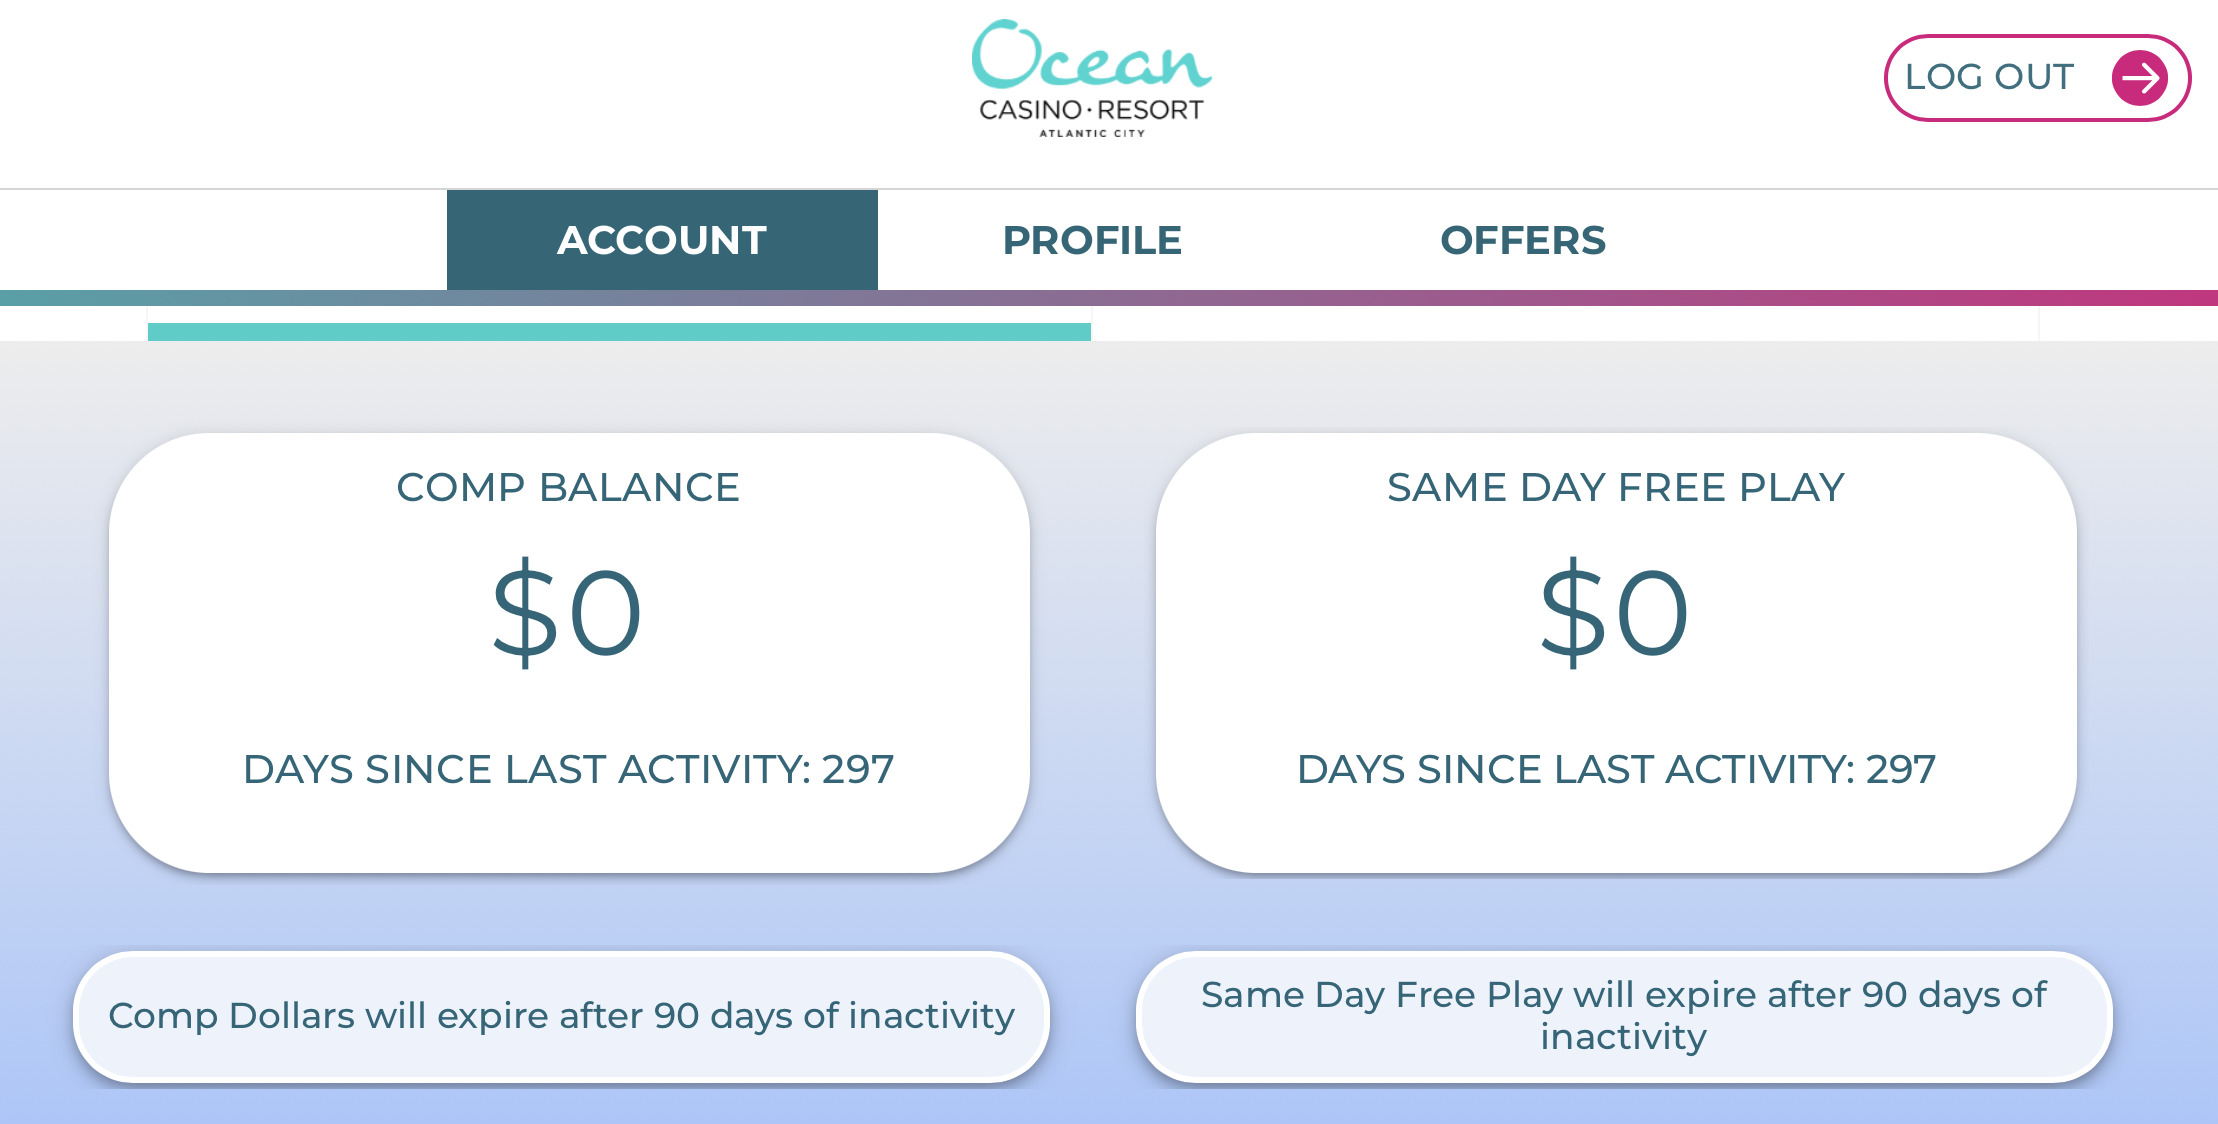
Task: Click days since last activity under Comp Balance
Action: pos(568,769)
